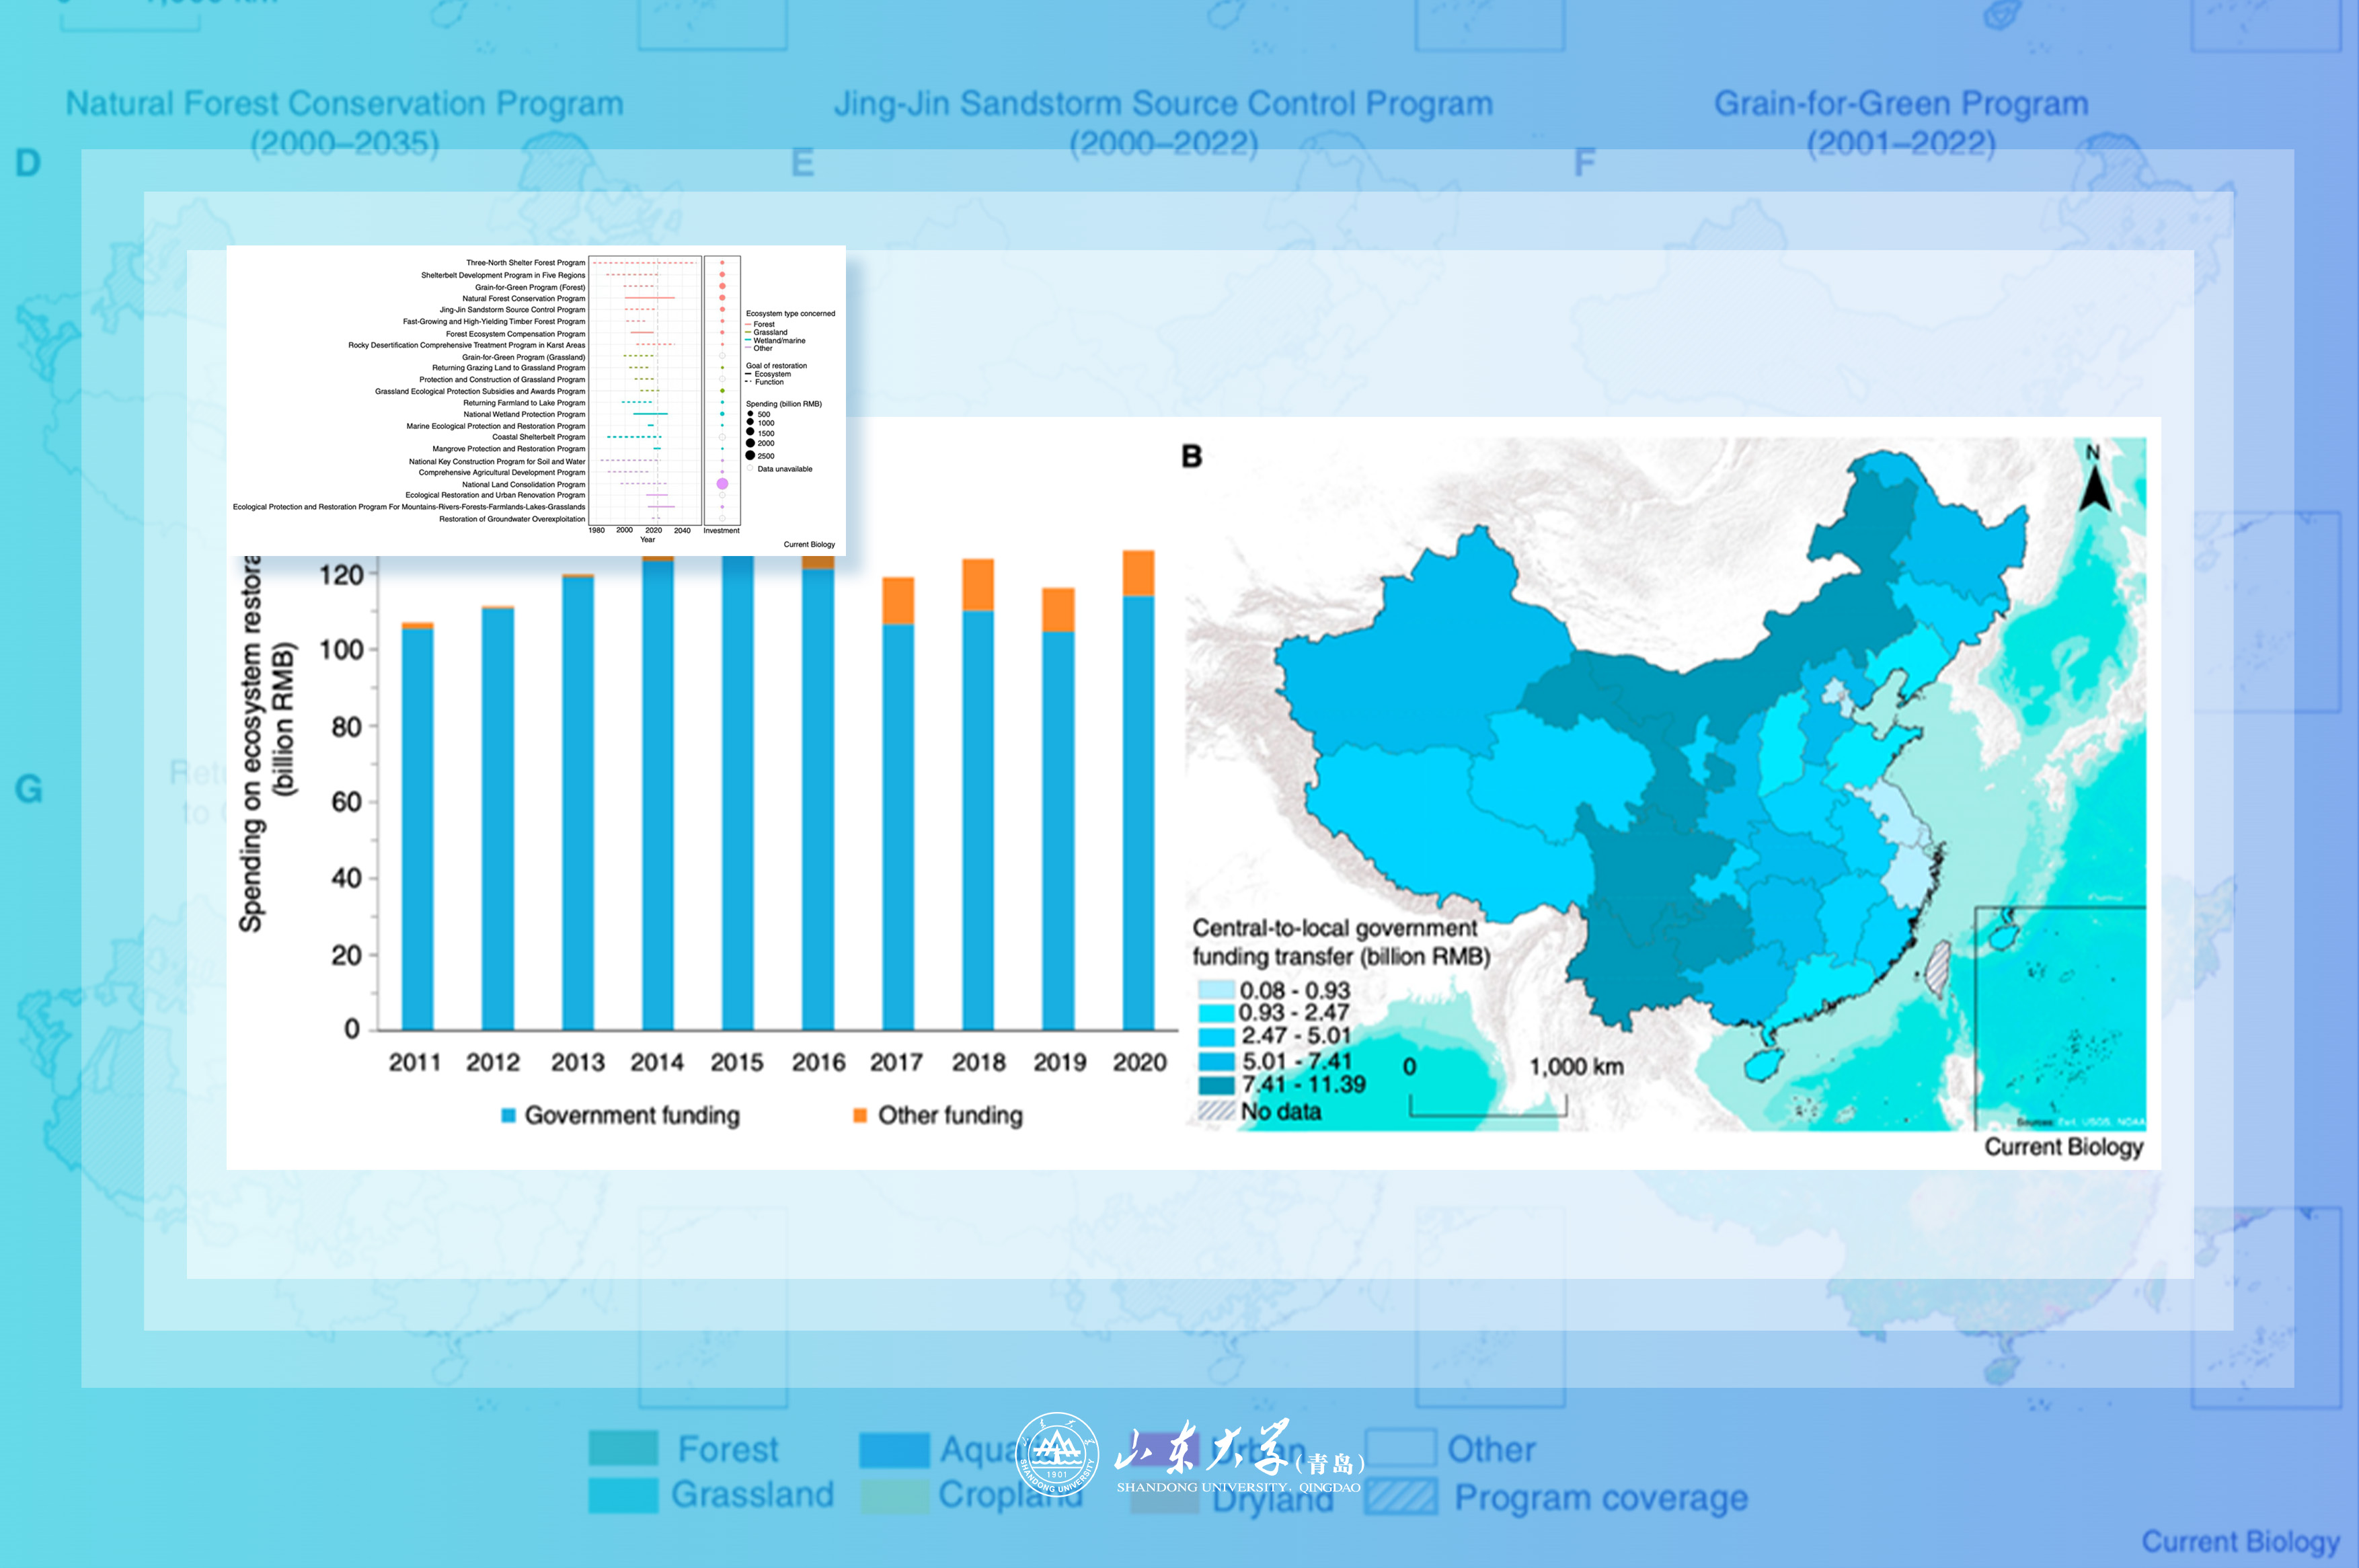Viewport: 2359px width, 1568px height.
Task: Click the 2020 label on the x-axis
Action: pos(1140,1063)
